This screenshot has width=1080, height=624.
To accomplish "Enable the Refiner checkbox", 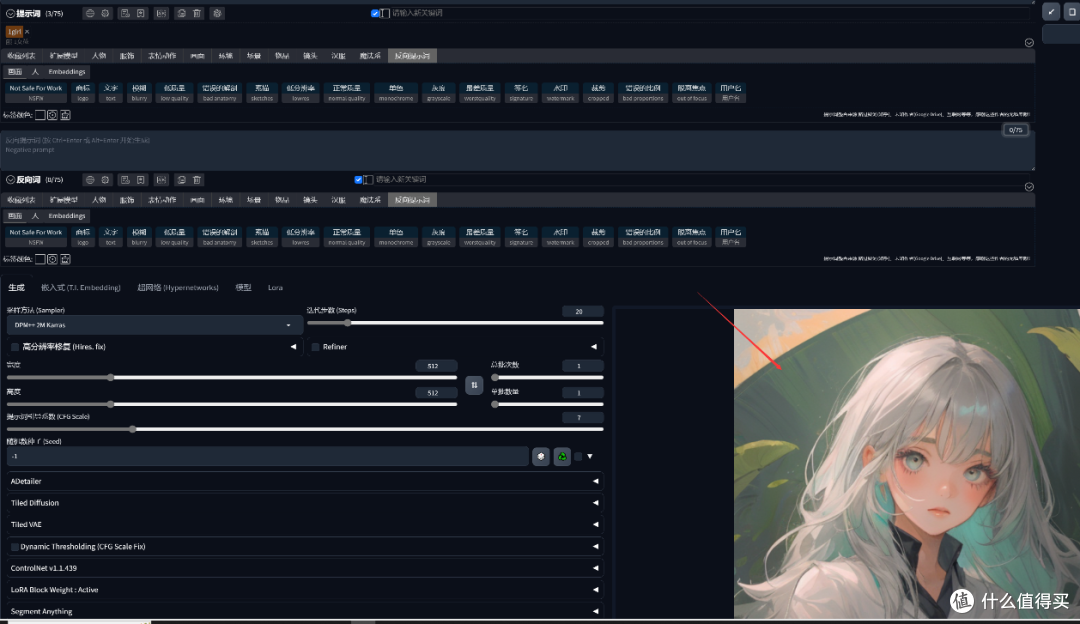I will click(316, 347).
